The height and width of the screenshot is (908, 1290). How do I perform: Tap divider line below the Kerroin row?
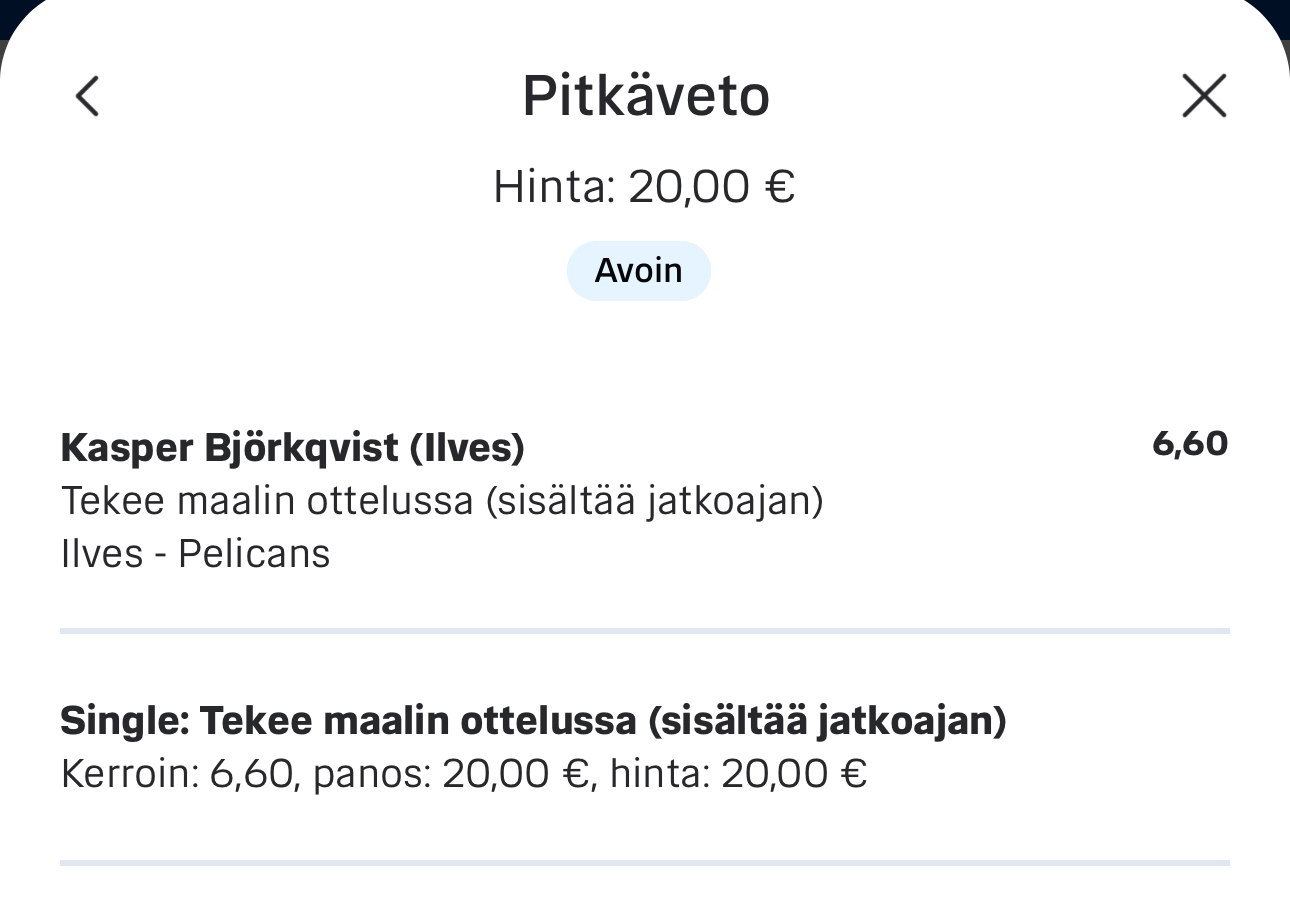pyautogui.click(x=644, y=862)
